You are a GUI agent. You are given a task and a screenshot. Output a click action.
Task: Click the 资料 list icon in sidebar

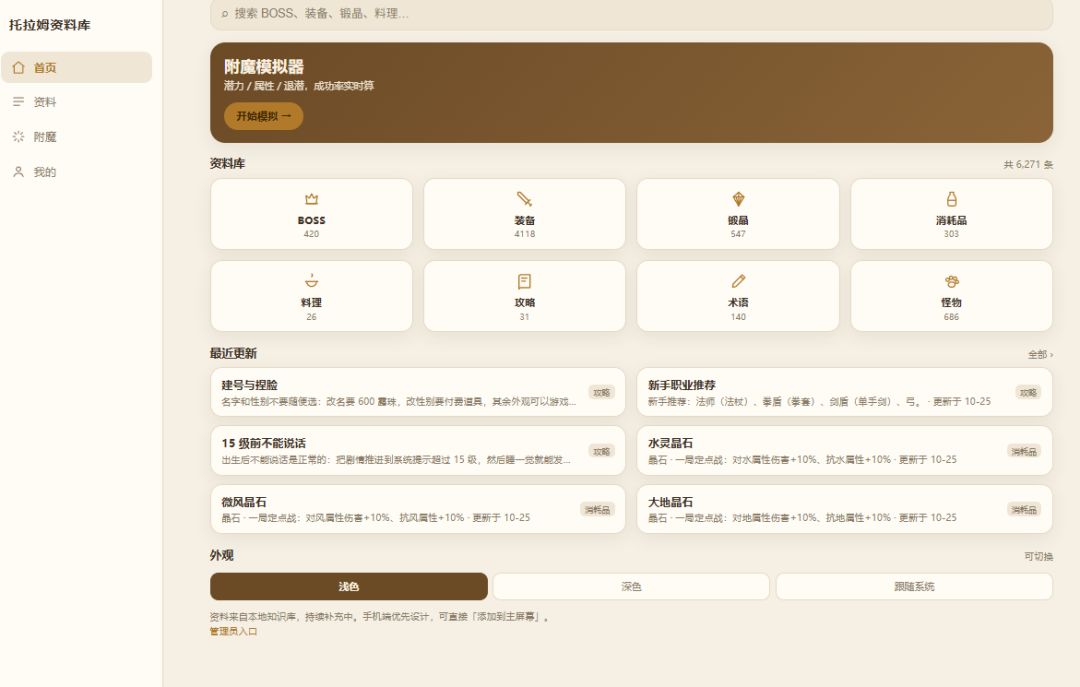pos(19,102)
